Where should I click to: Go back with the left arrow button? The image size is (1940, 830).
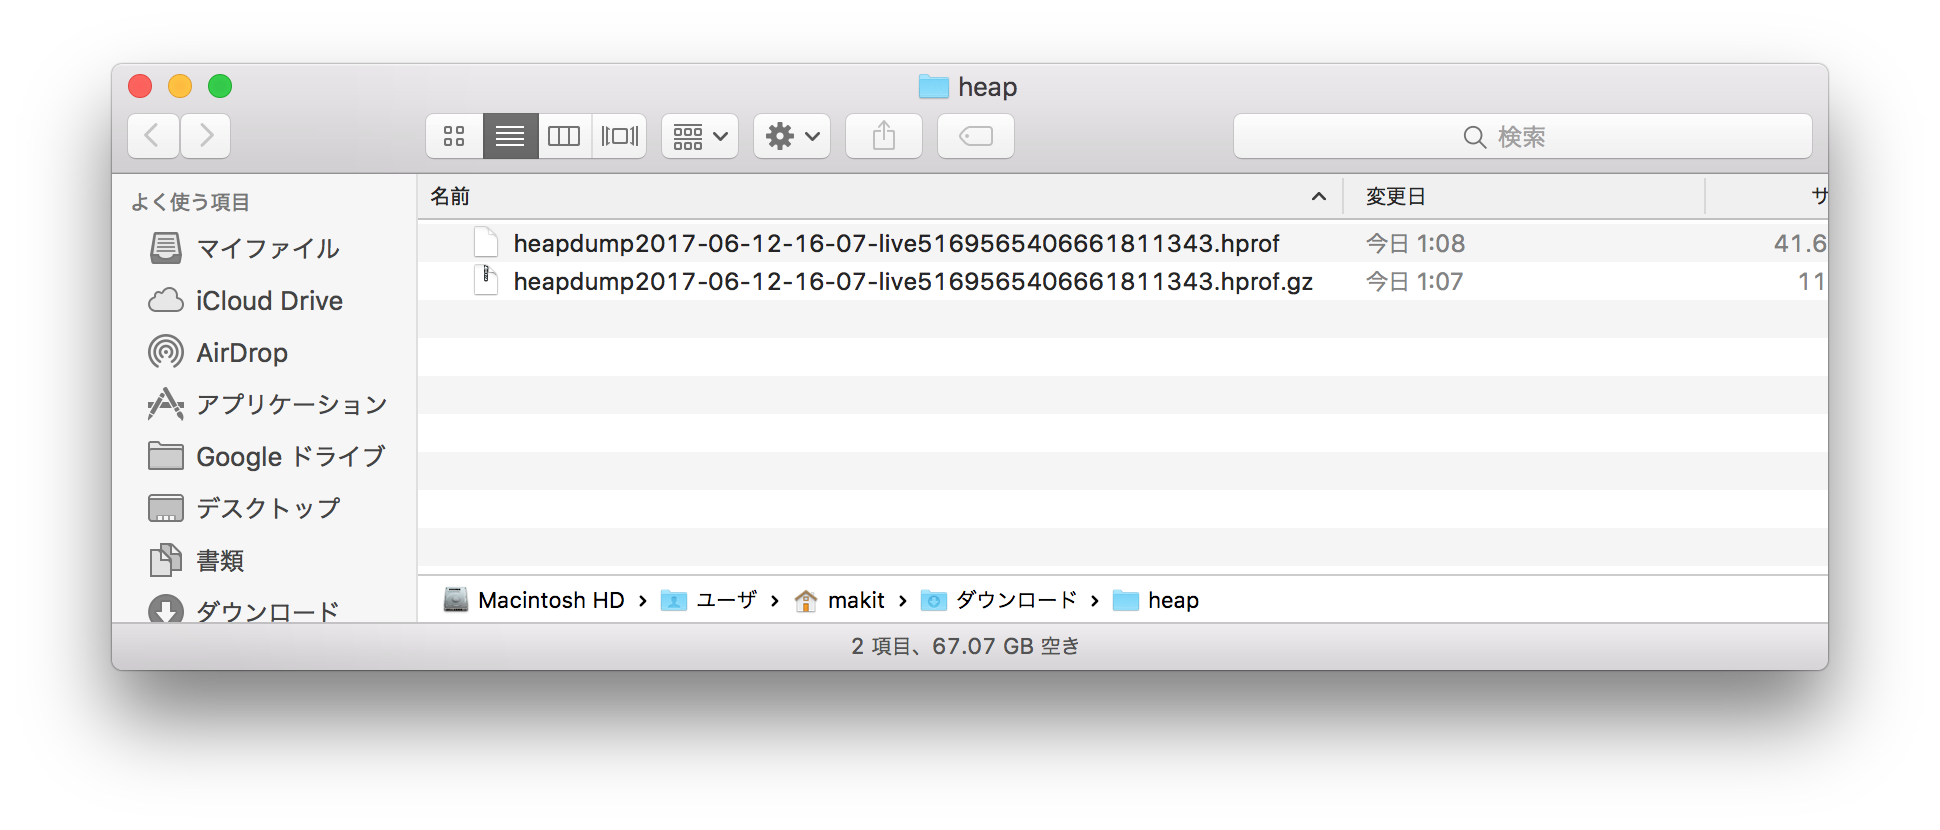[153, 136]
